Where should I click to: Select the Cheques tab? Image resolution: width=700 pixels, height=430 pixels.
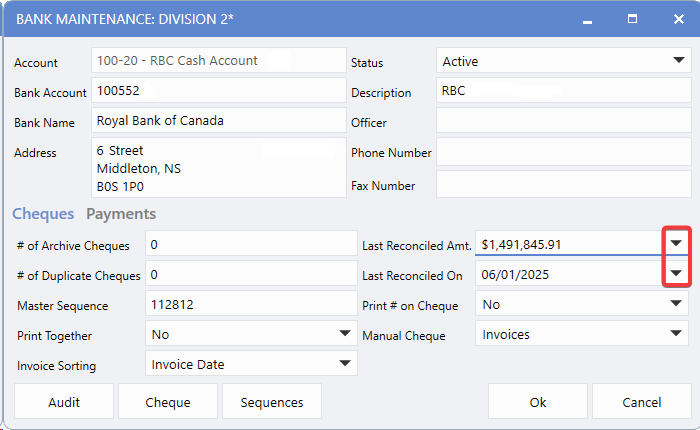[x=43, y=214]
